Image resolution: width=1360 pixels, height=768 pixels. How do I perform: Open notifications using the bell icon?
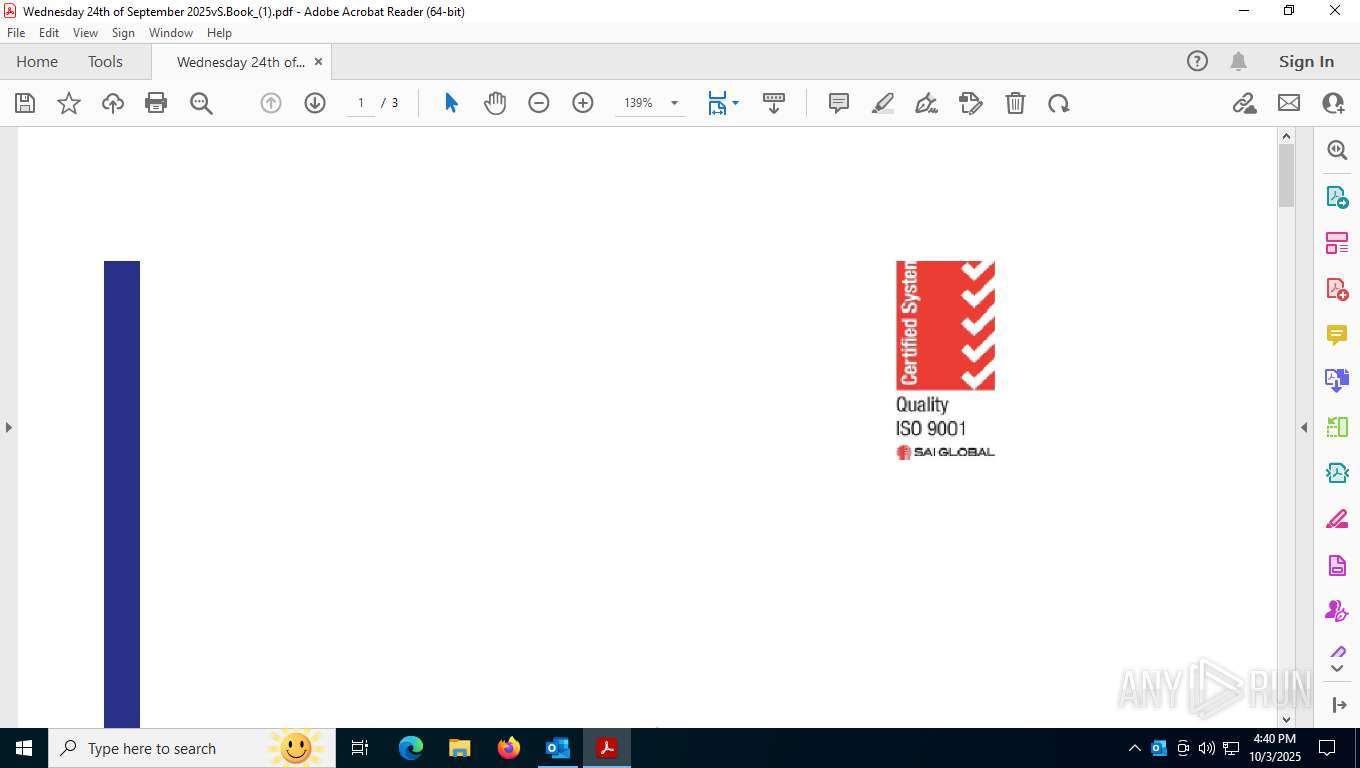1238,62
